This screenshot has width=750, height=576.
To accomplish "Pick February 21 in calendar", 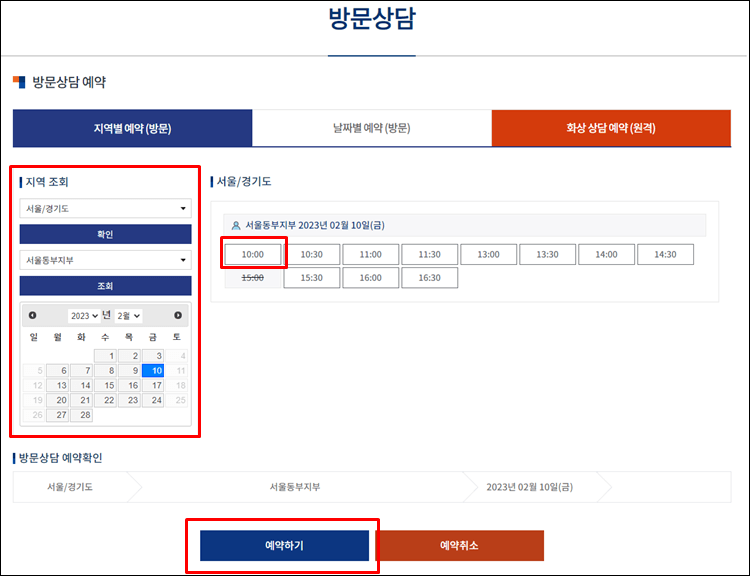I will 81,400.
